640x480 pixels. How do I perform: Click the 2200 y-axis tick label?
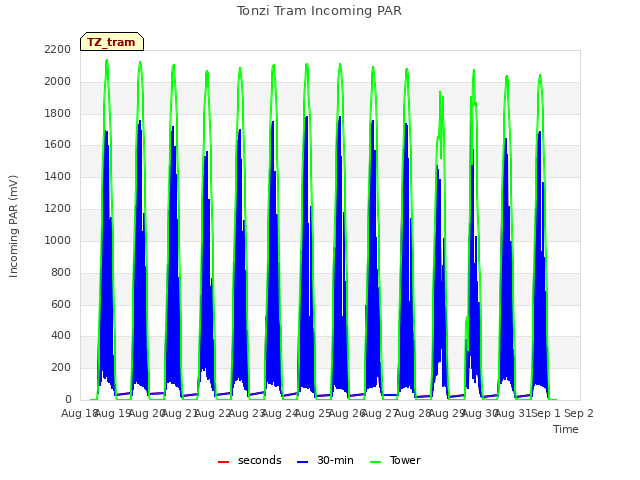(x=58, y=50)
